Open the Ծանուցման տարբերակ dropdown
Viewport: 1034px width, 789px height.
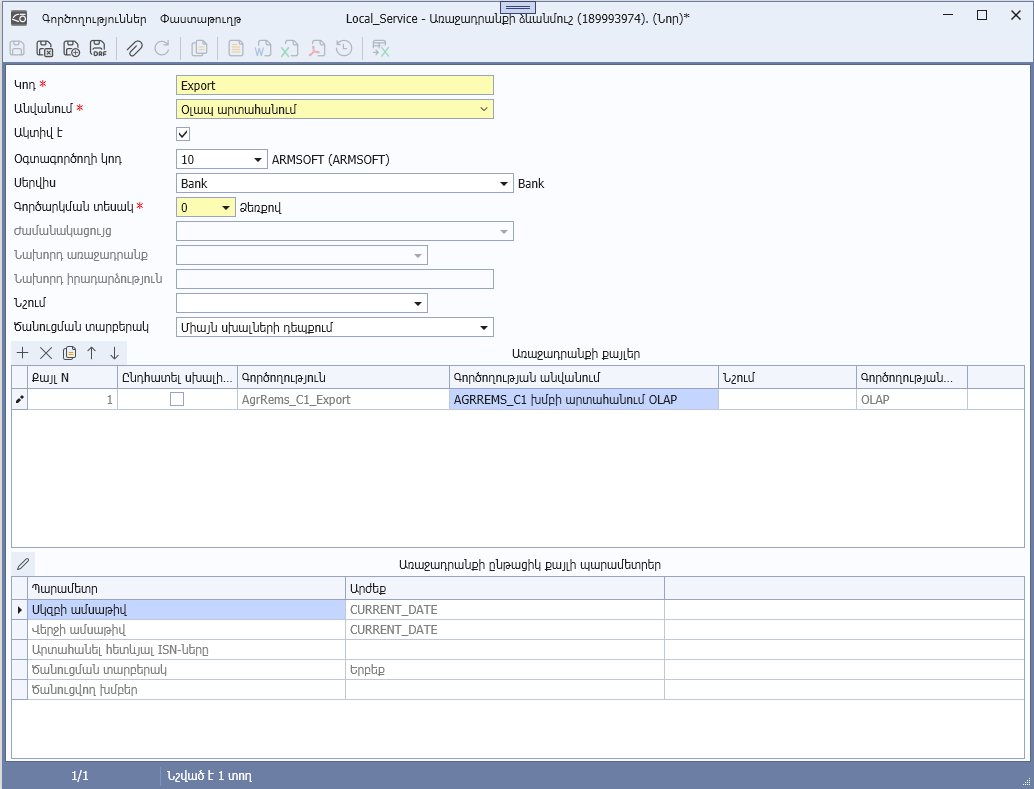484,327
